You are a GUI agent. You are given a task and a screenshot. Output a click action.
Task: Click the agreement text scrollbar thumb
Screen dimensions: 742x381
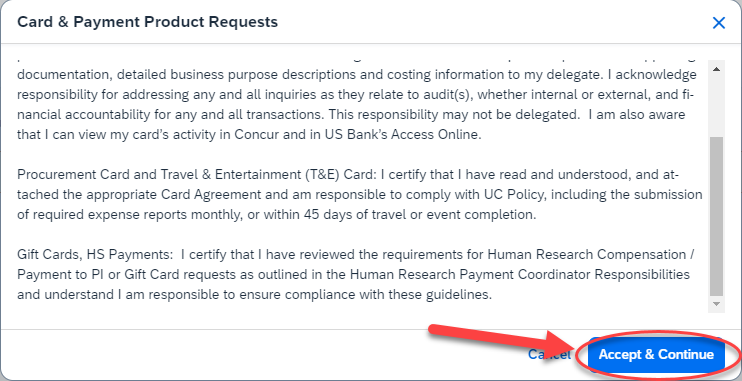coord(716,215)
